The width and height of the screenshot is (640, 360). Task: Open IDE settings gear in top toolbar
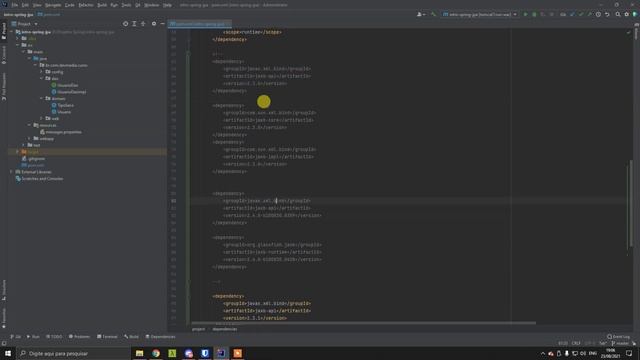pyautogui.click(x=627, y=14)
